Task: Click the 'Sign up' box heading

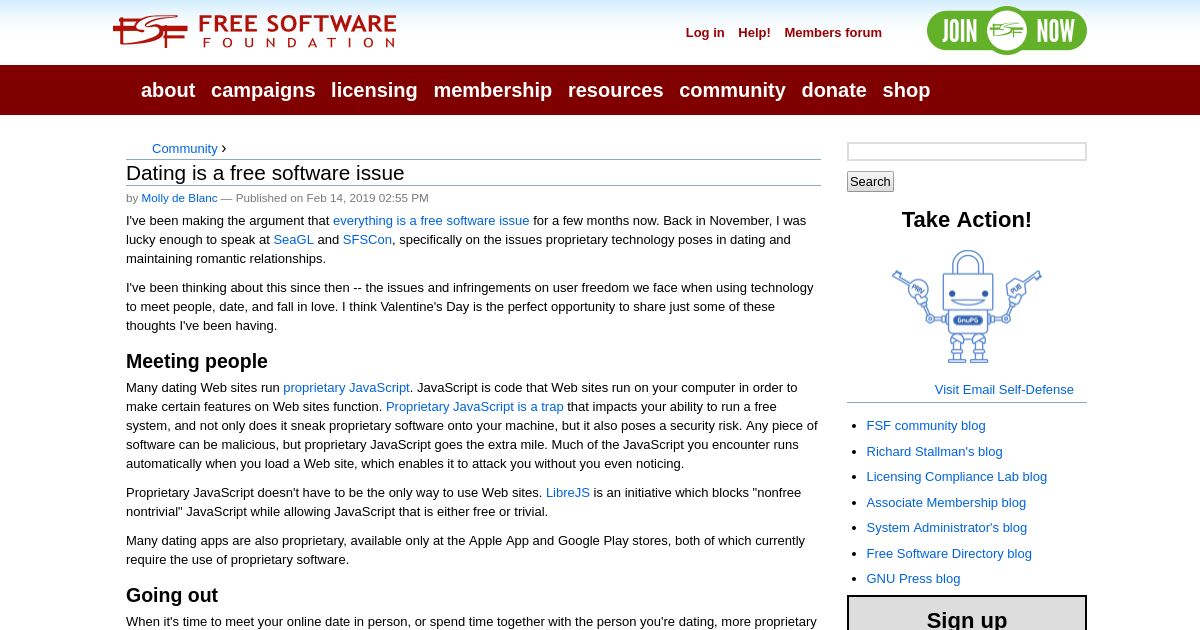Action: 967,620
